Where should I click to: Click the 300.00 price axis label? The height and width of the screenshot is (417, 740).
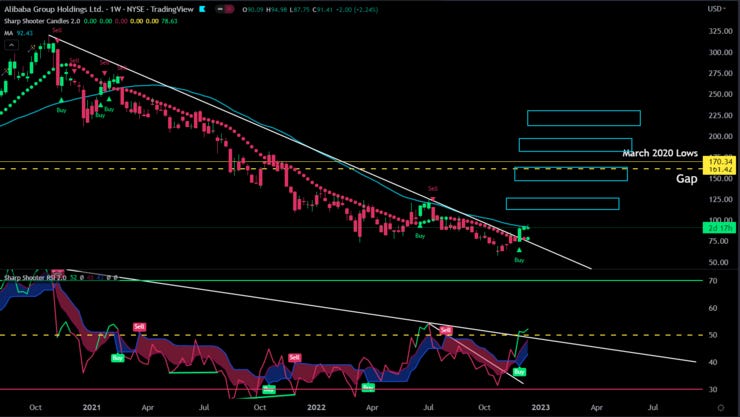(721, 52)
